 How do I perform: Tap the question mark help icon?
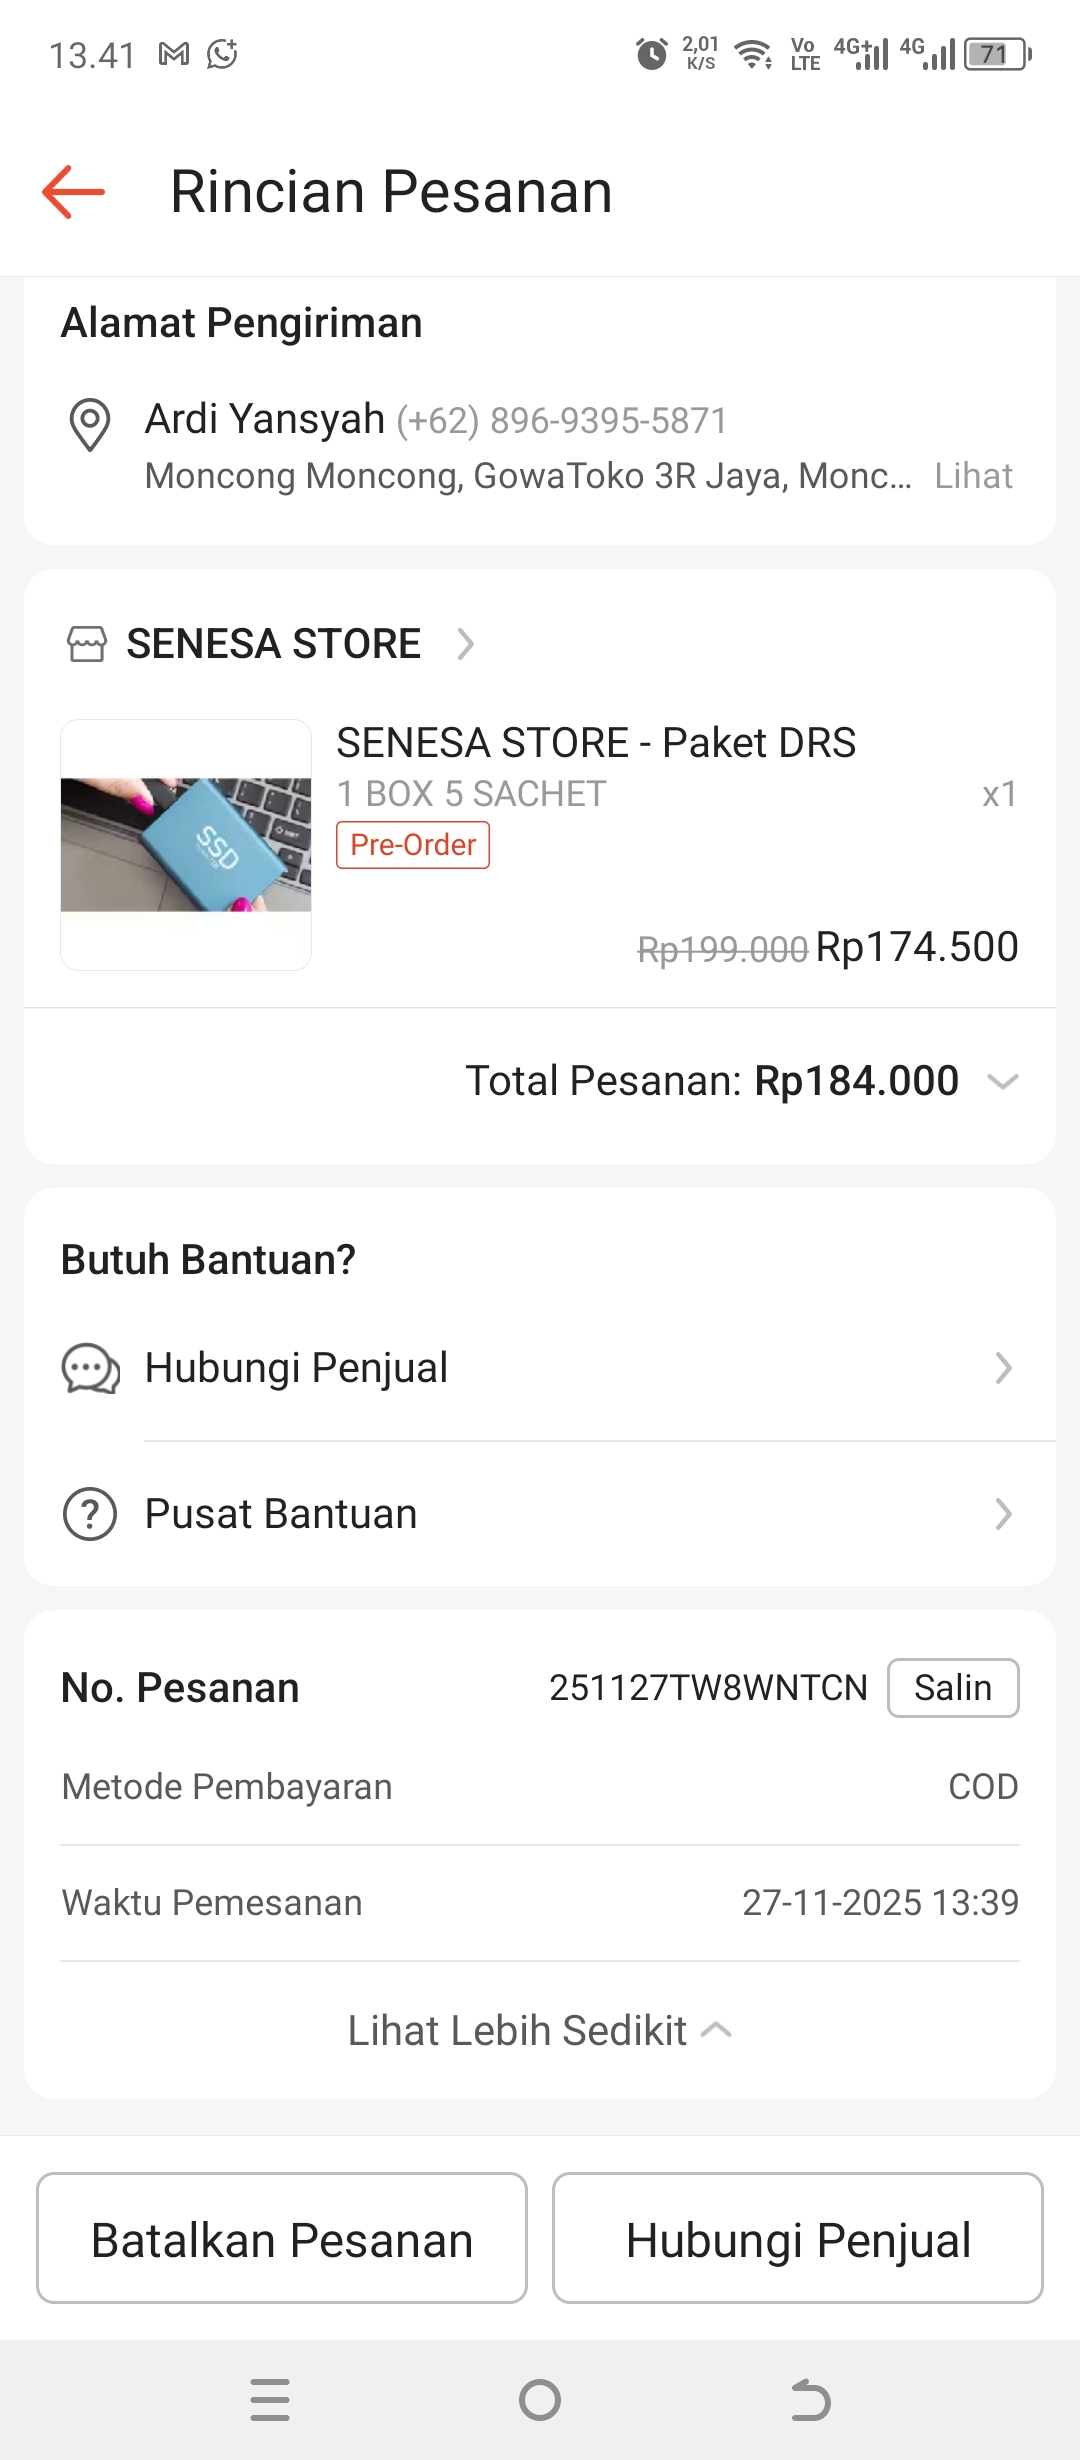coord(90,1514)
